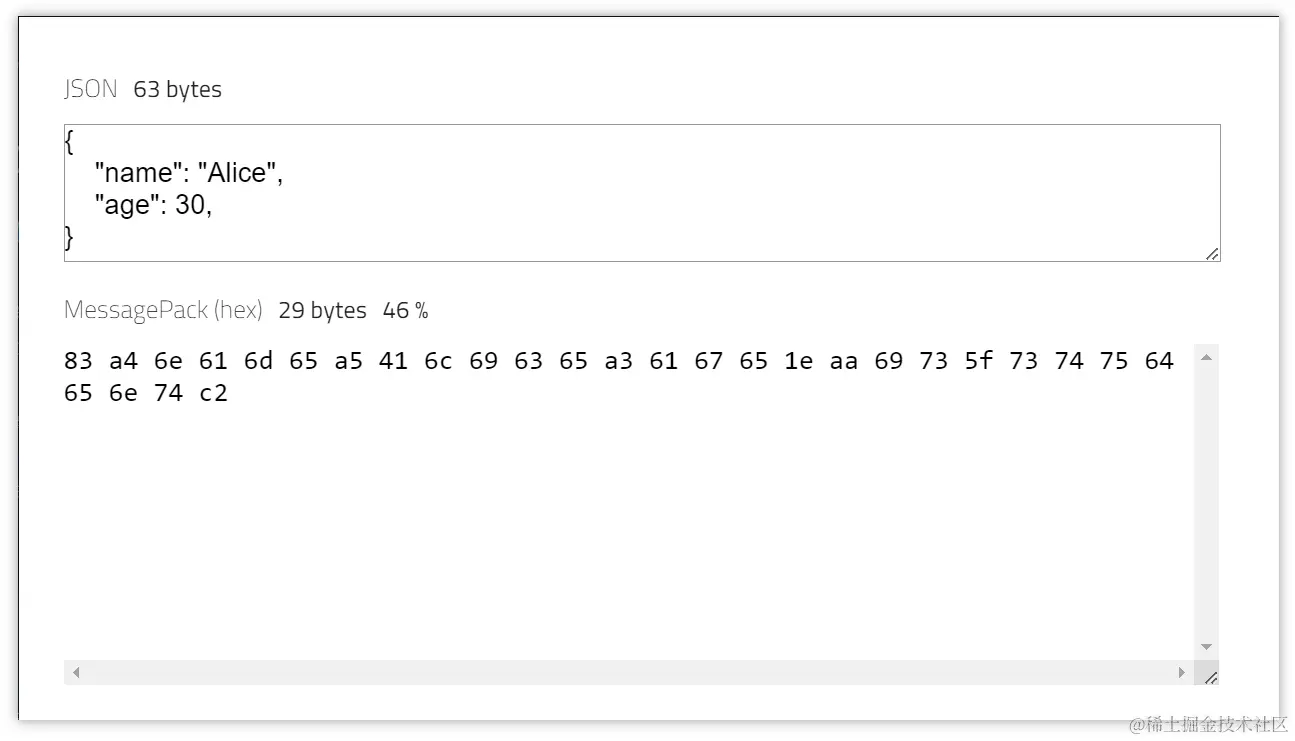Click the 63 bytes size indicator

point(177,89)
